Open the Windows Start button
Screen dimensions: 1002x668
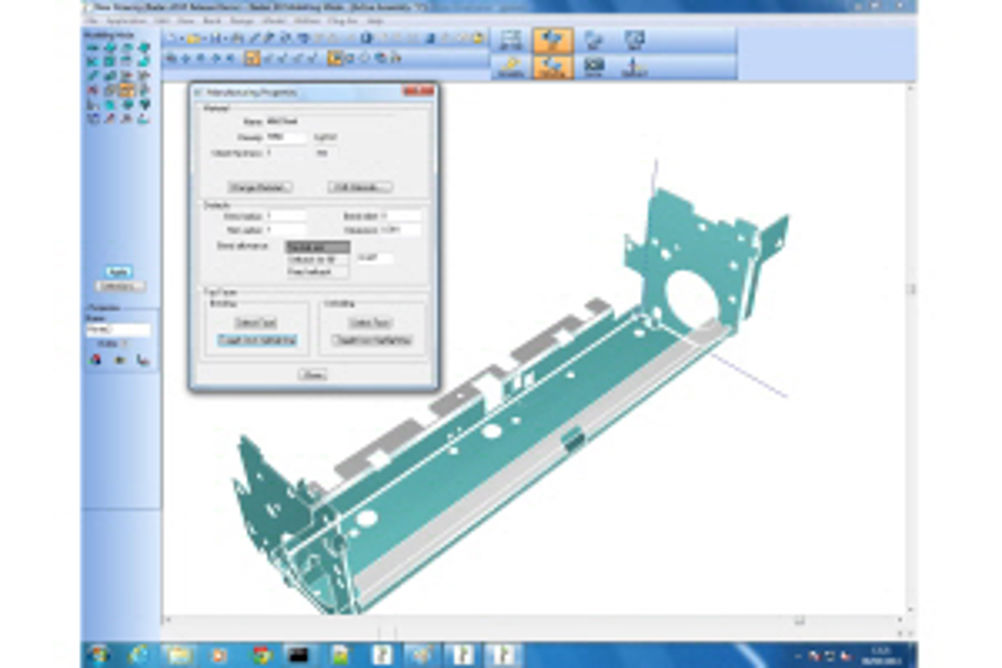pos(99,655)
